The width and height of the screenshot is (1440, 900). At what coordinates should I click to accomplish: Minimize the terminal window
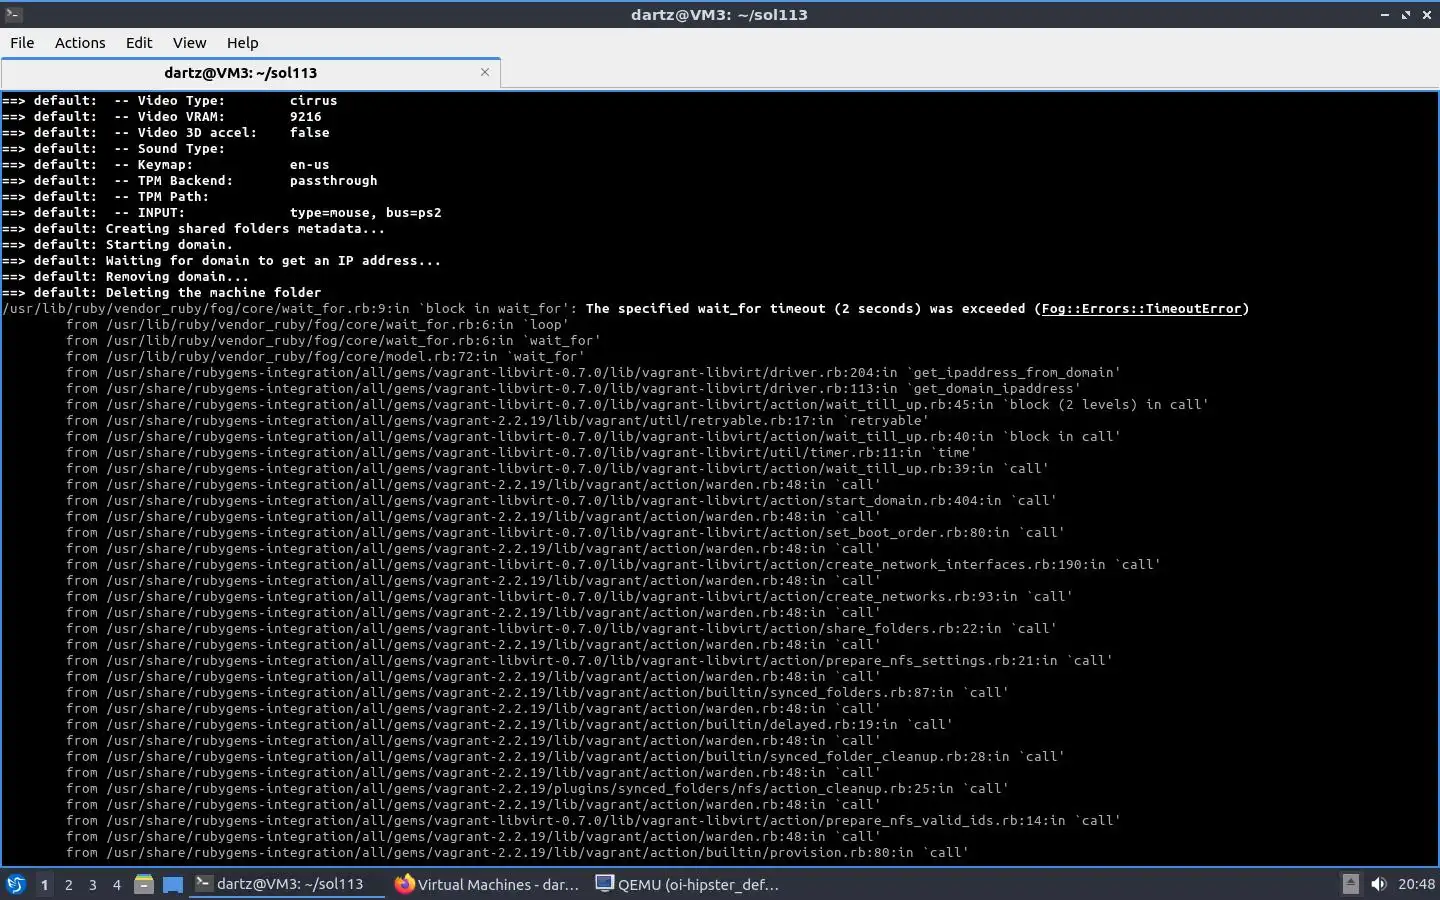click(1385, 15)
